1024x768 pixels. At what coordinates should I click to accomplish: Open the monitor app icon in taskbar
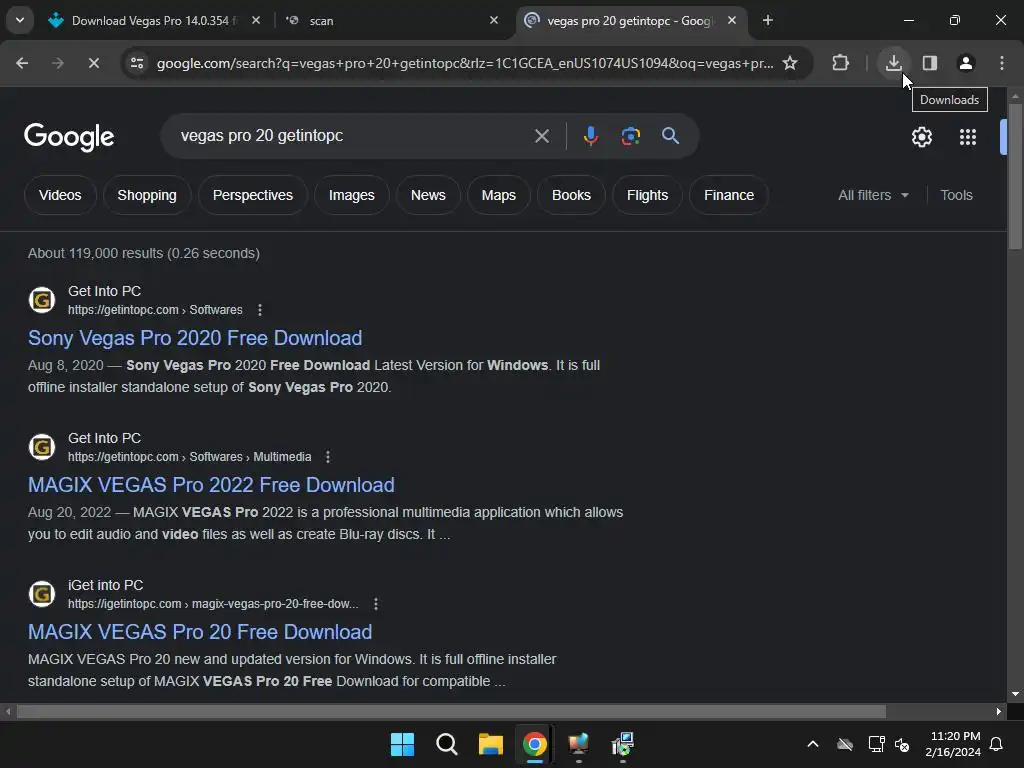tap(579, 744)
